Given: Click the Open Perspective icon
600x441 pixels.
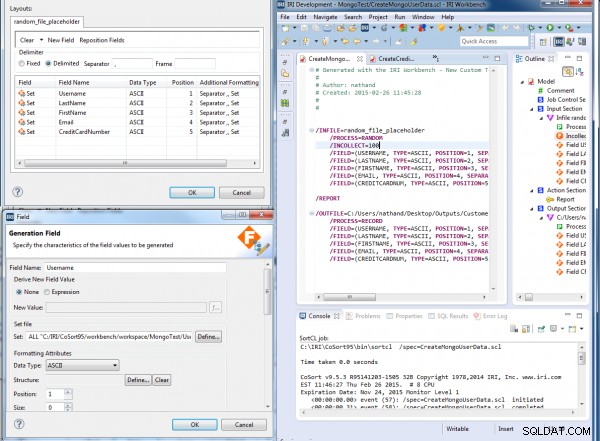Looking at the screenshot, I should (543, 42).
